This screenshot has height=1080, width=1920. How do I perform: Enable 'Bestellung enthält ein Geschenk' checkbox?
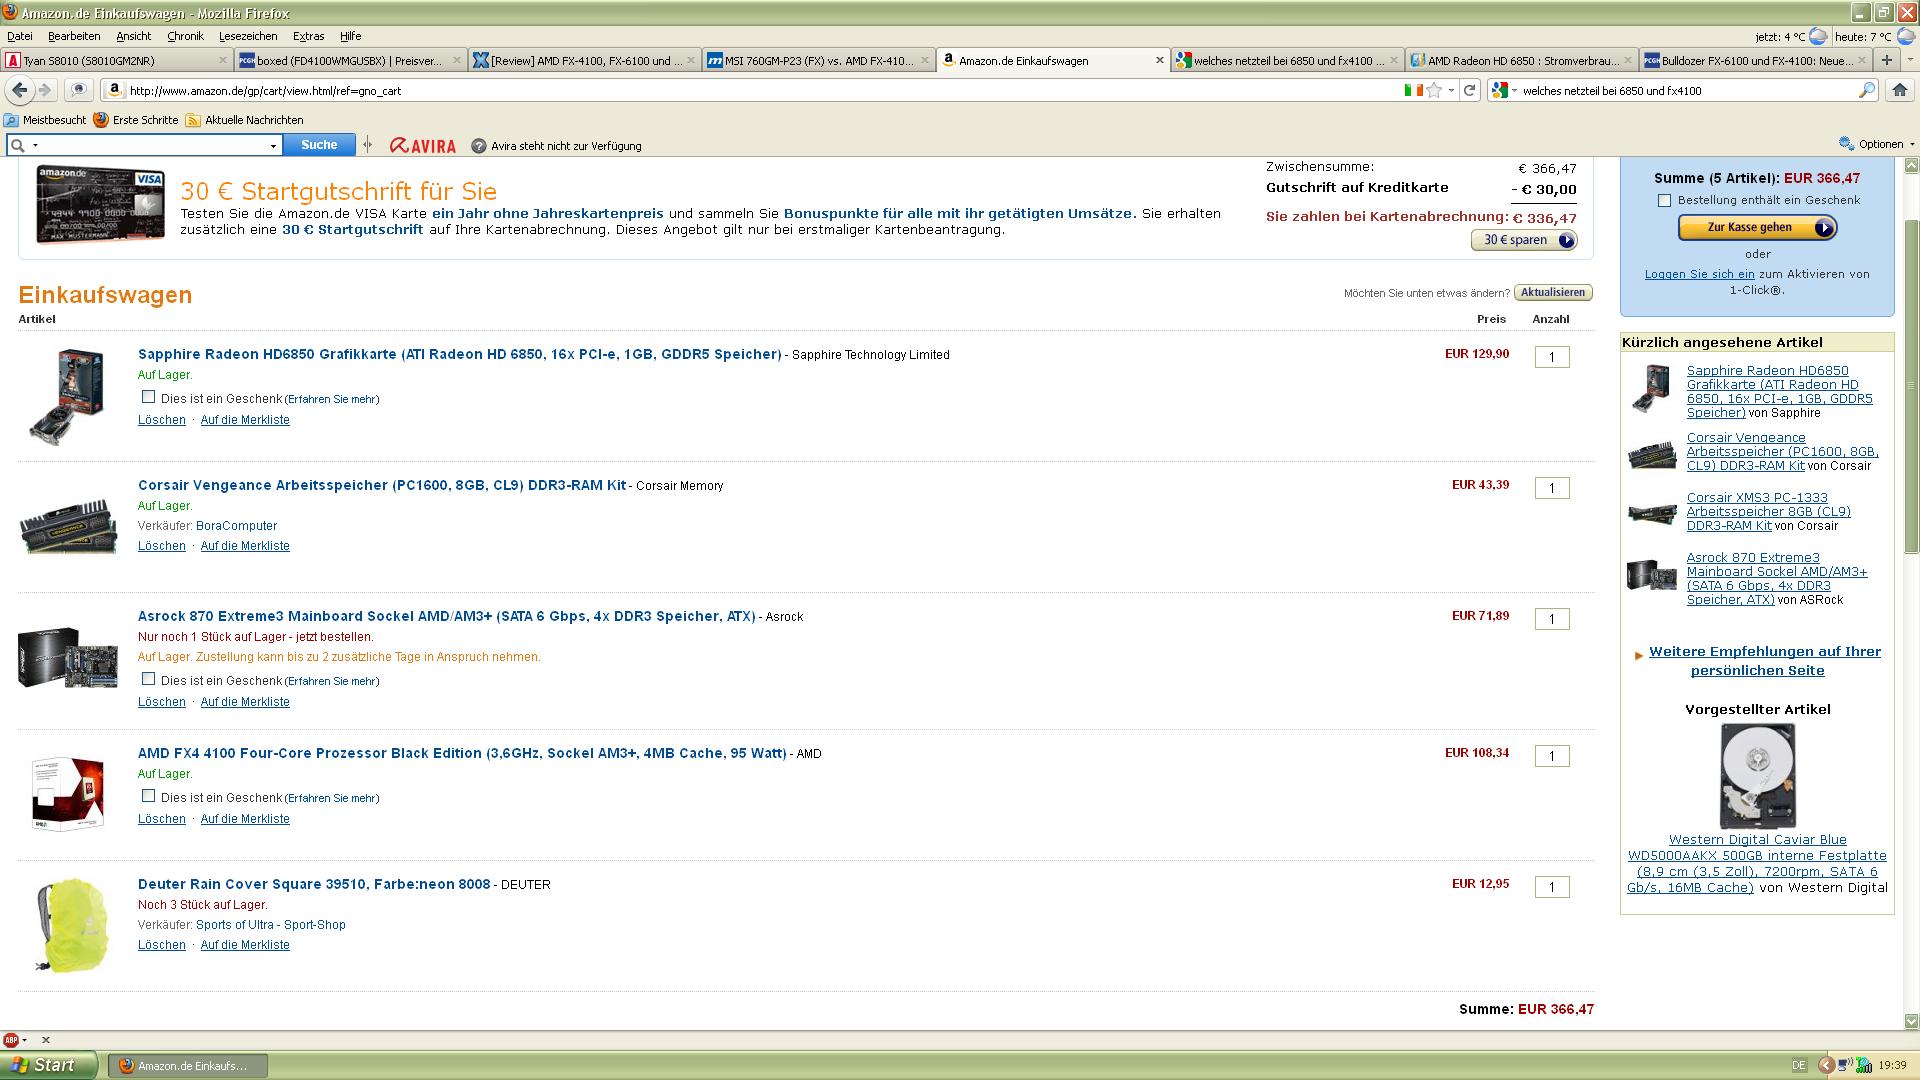(x=1664, y=200)
